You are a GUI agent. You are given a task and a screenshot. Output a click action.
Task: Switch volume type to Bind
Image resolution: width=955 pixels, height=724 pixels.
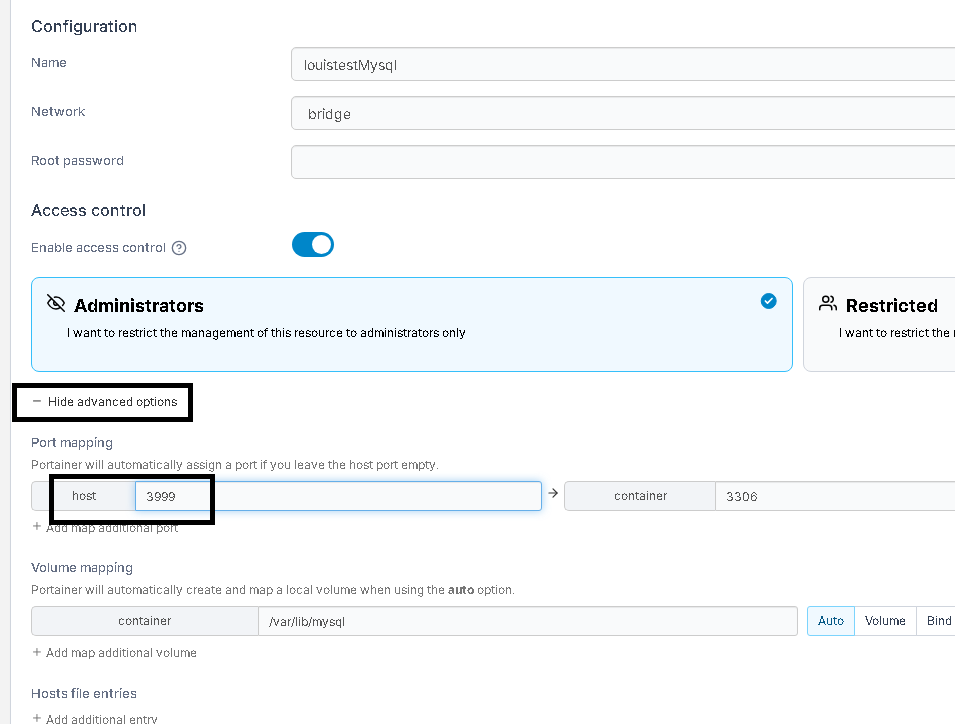[938, 620]
